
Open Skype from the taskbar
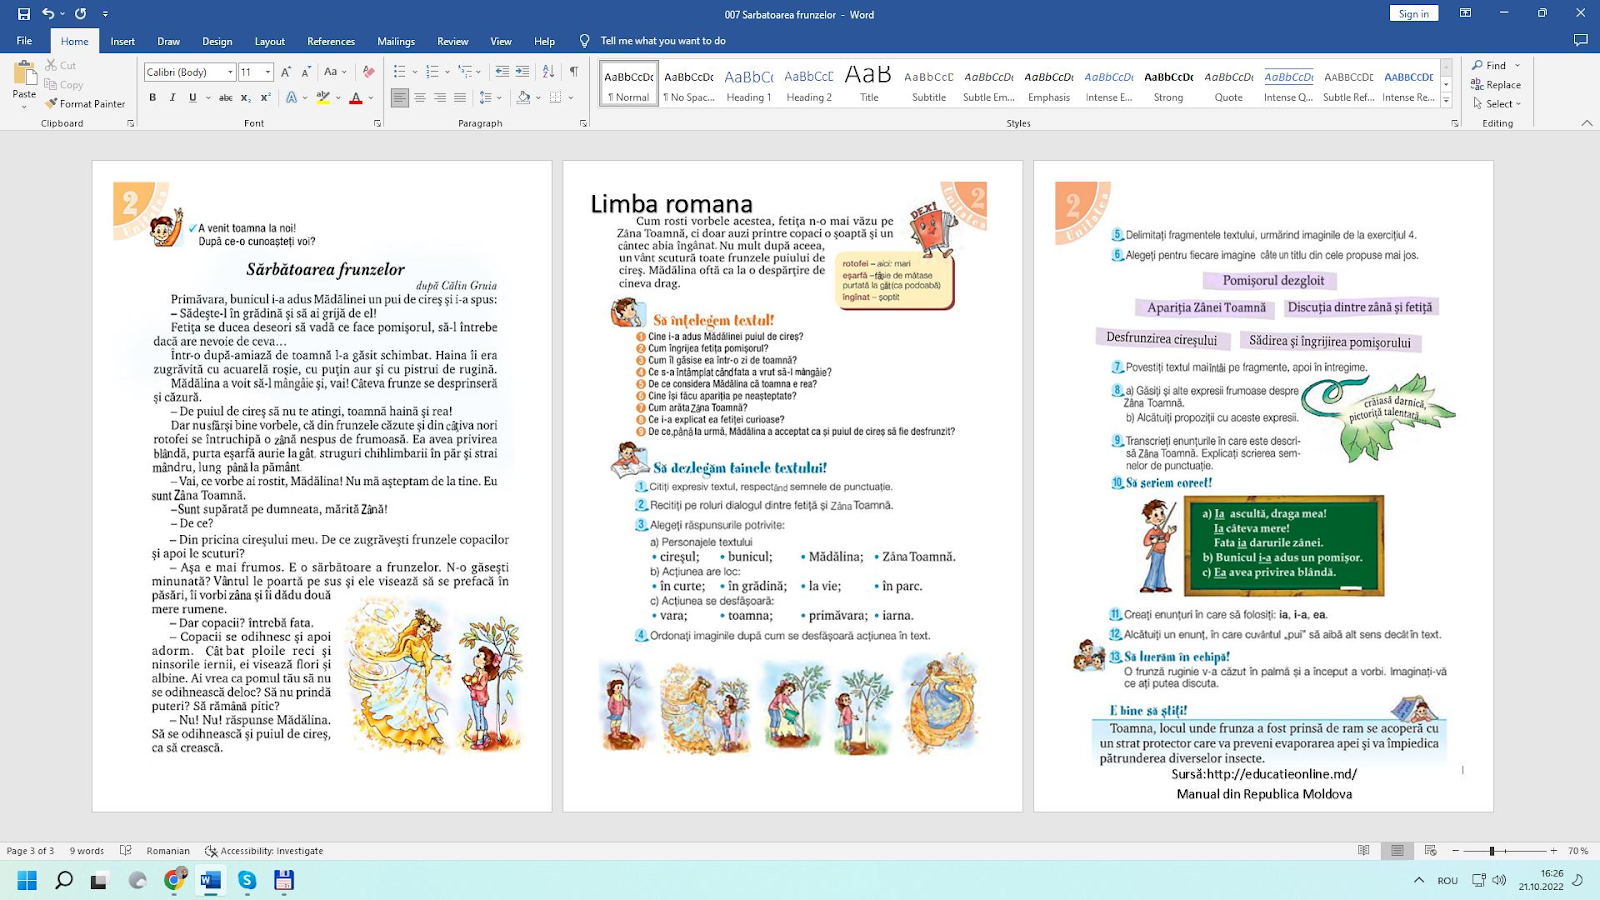click(x=247, y=880)
